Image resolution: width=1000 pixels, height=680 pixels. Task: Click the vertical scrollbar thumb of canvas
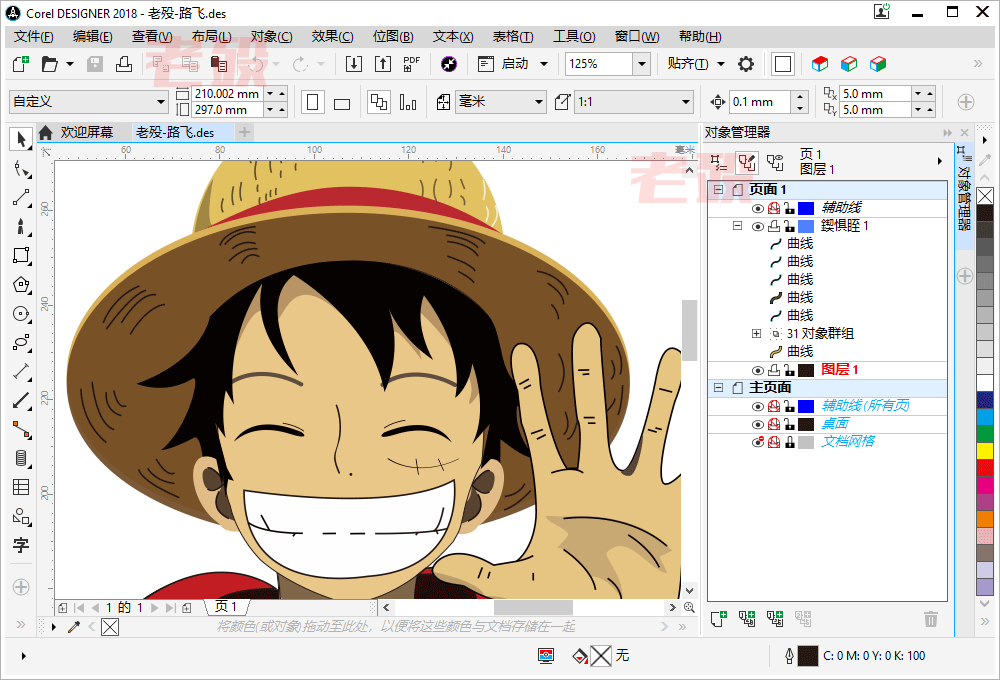tap(689, 330)
